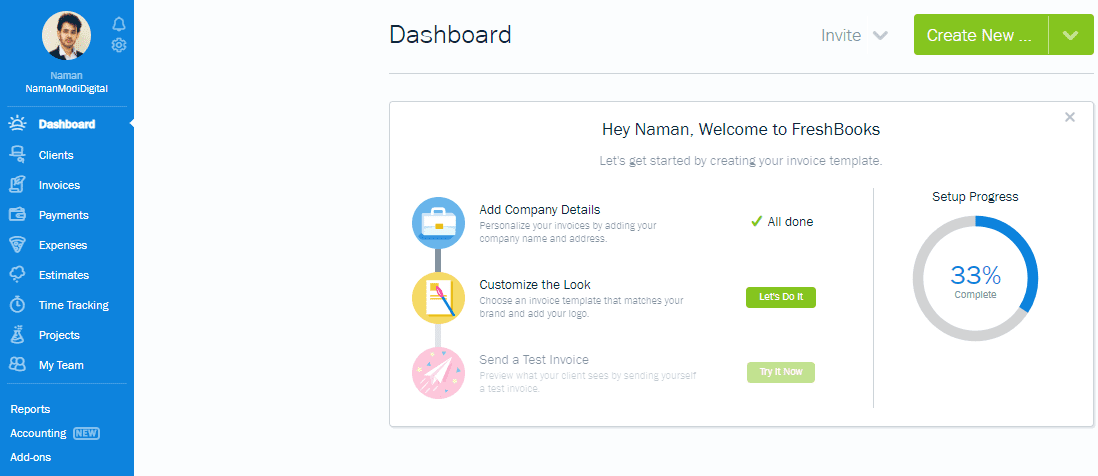This screenshot has height=476, width=1098.
Task: Click the Dashboard sunrise icon
Action: click(17, 124)
